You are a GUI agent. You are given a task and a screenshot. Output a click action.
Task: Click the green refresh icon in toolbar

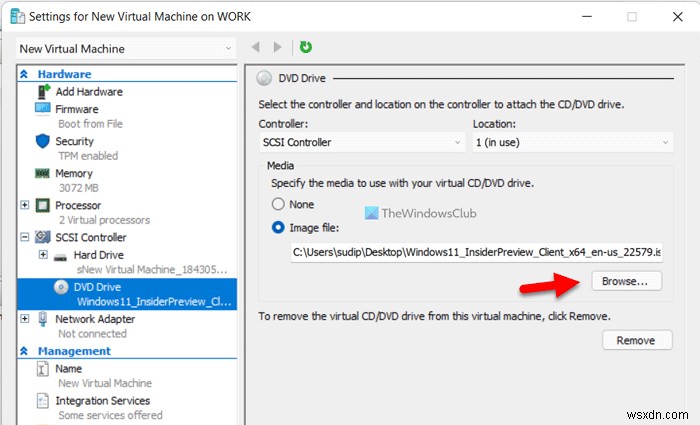point(305,47)
